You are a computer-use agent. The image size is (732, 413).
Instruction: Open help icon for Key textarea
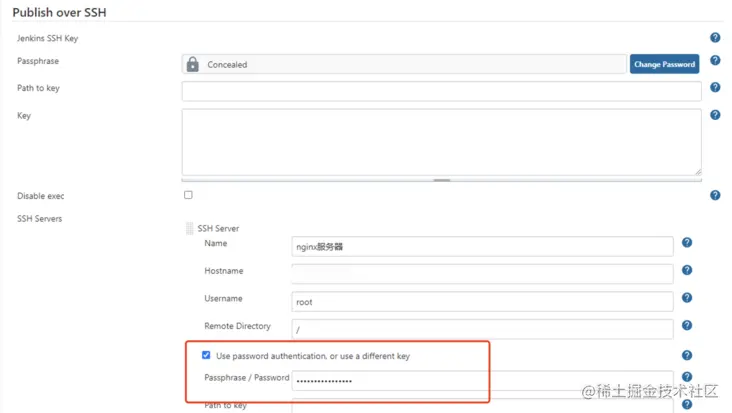[715, 115]
